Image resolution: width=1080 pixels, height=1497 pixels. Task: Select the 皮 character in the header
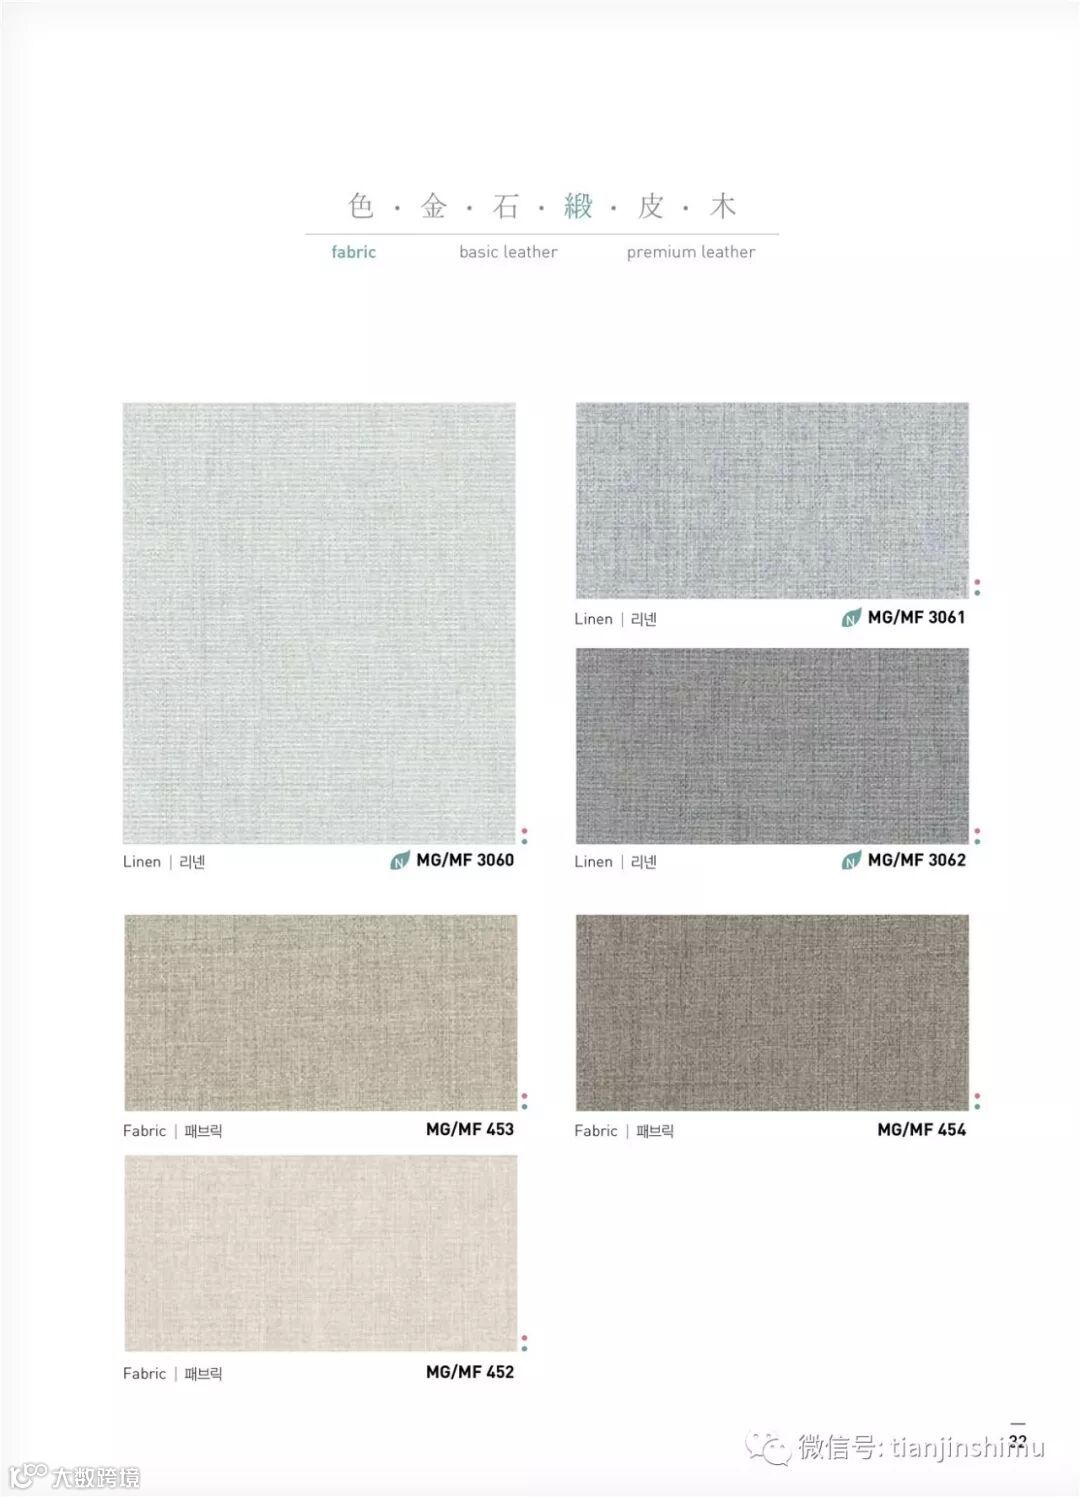[651, 206]
